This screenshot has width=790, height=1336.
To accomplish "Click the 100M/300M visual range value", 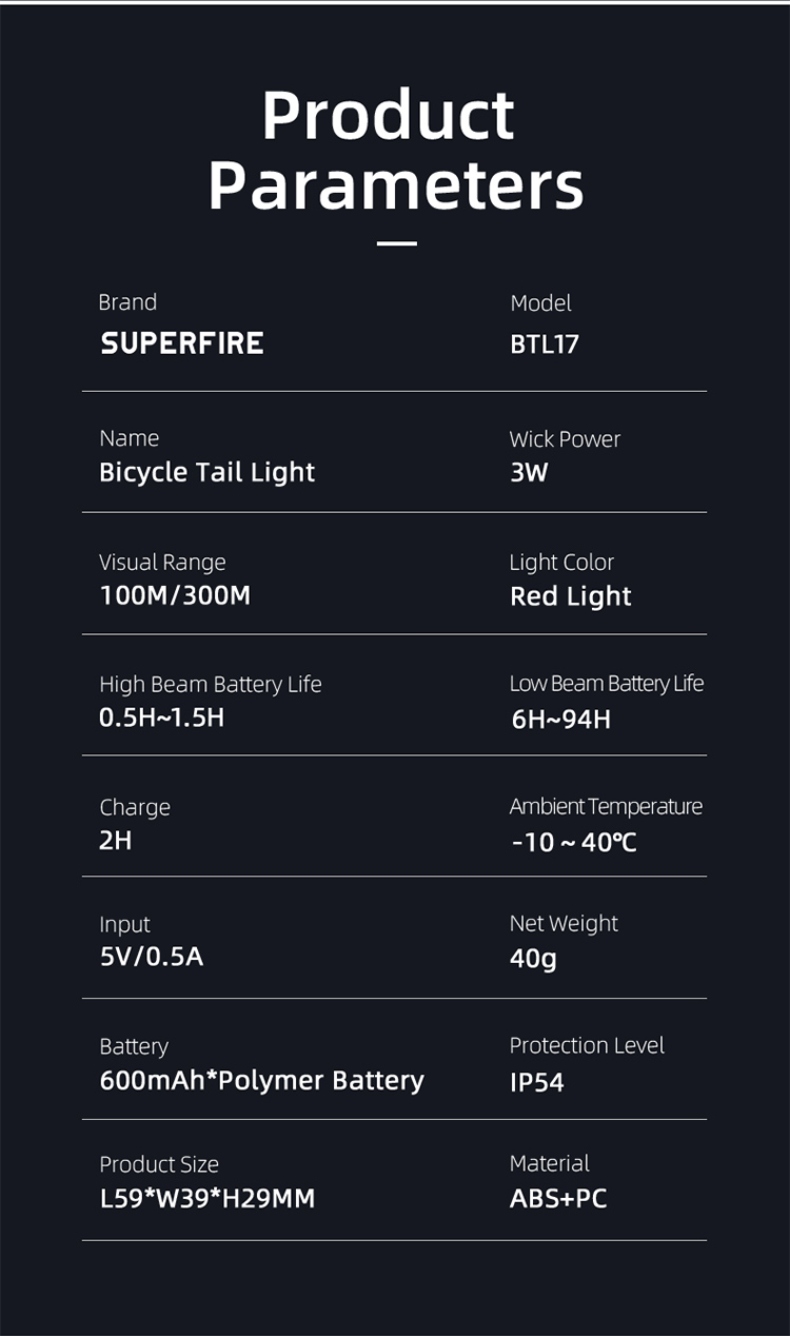I will (x=175, y=596).
